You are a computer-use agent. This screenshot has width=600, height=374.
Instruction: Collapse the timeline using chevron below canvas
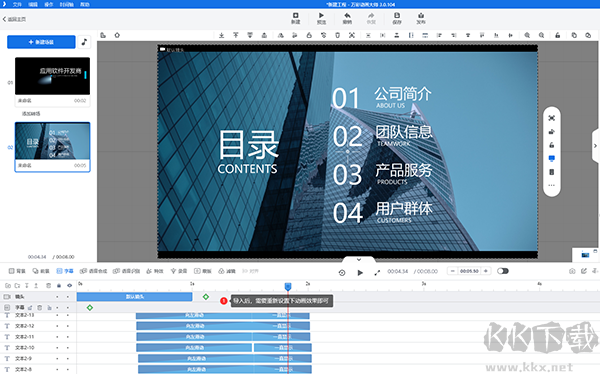coord(359,260)
